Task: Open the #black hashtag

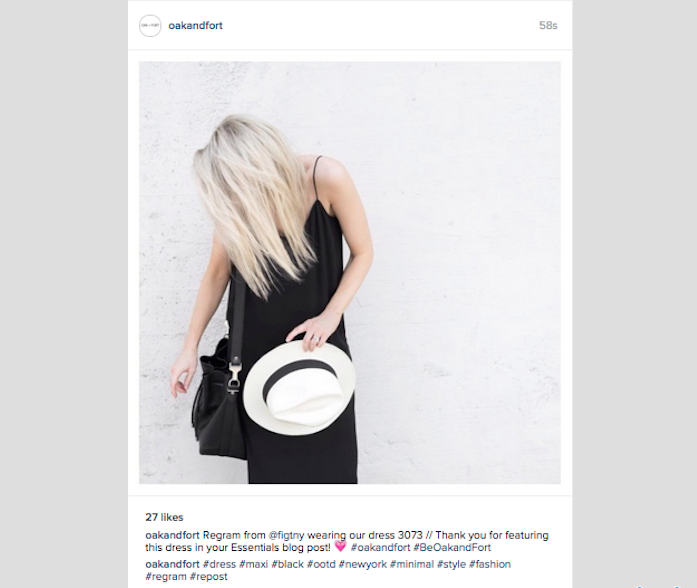Action: (x=288, y=564)
